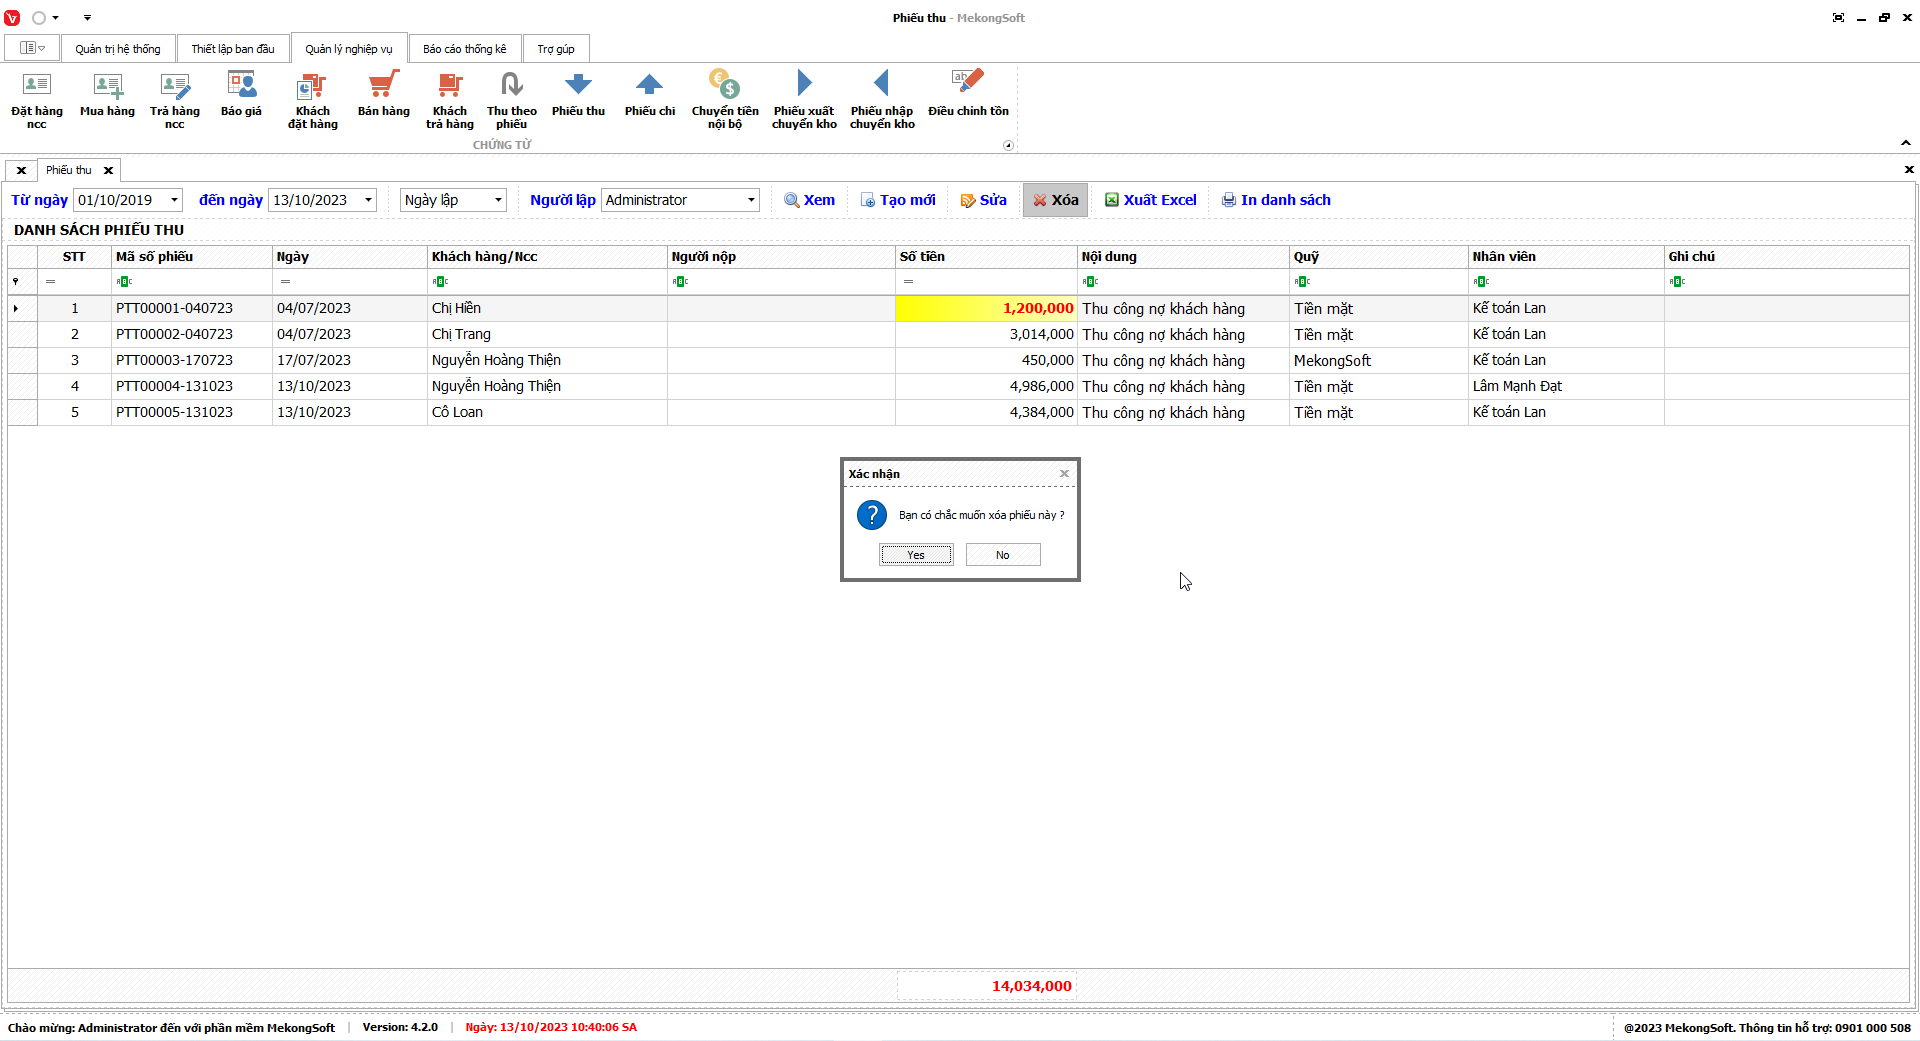Click filter icon in Quỹ column
This screenshot has height=1041, width=1920.
pos(1302,282)
